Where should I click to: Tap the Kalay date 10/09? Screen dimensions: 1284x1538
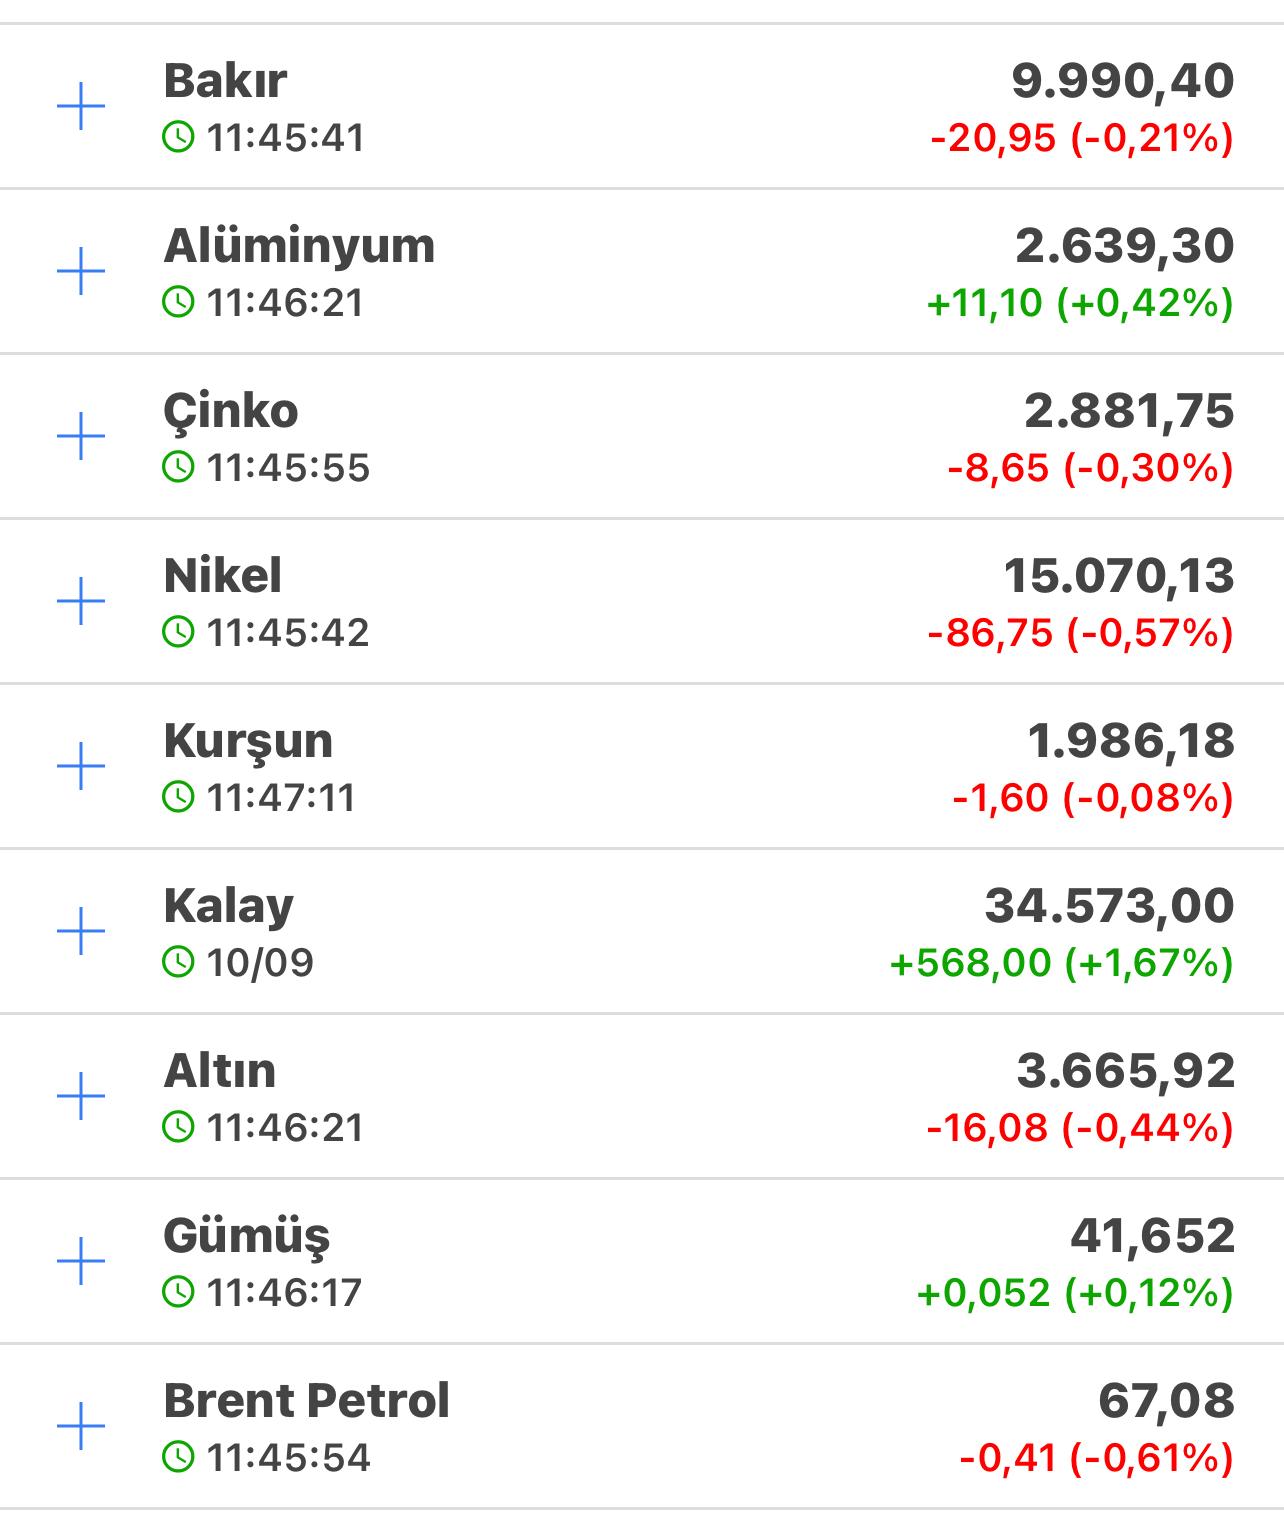point(260,963)
